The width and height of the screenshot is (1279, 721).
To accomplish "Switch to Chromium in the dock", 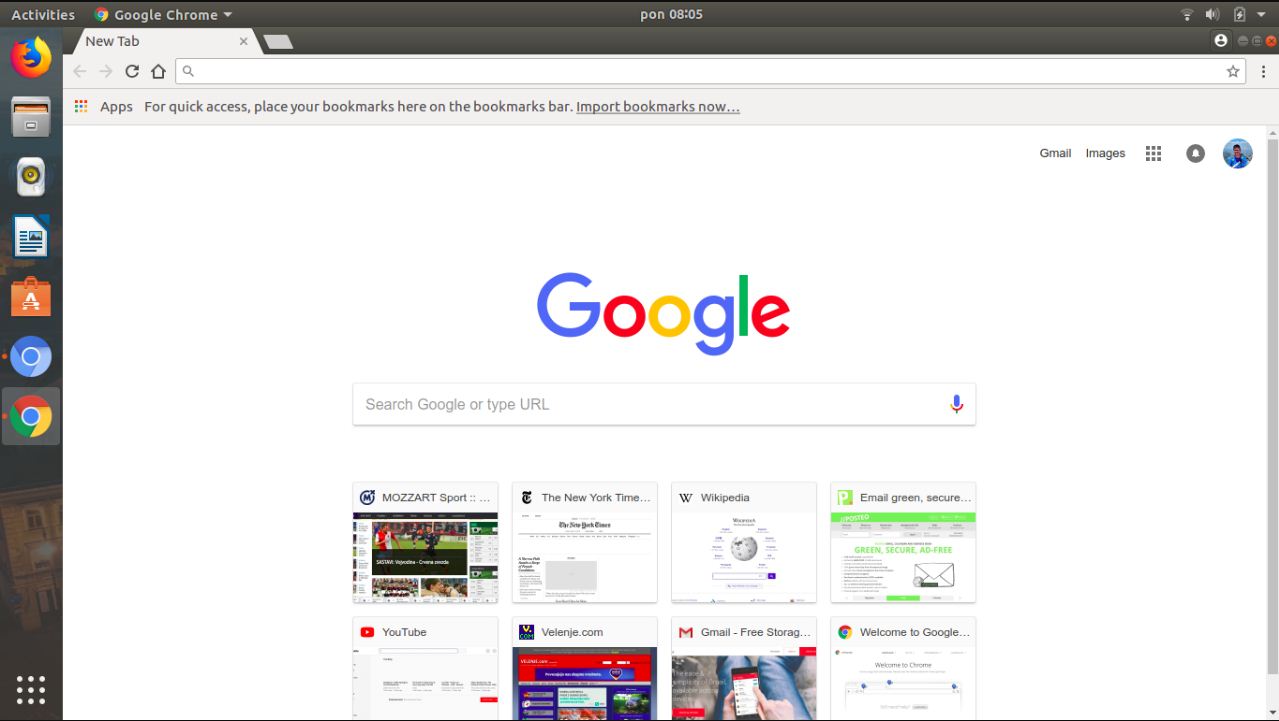I will pos(31,356).
